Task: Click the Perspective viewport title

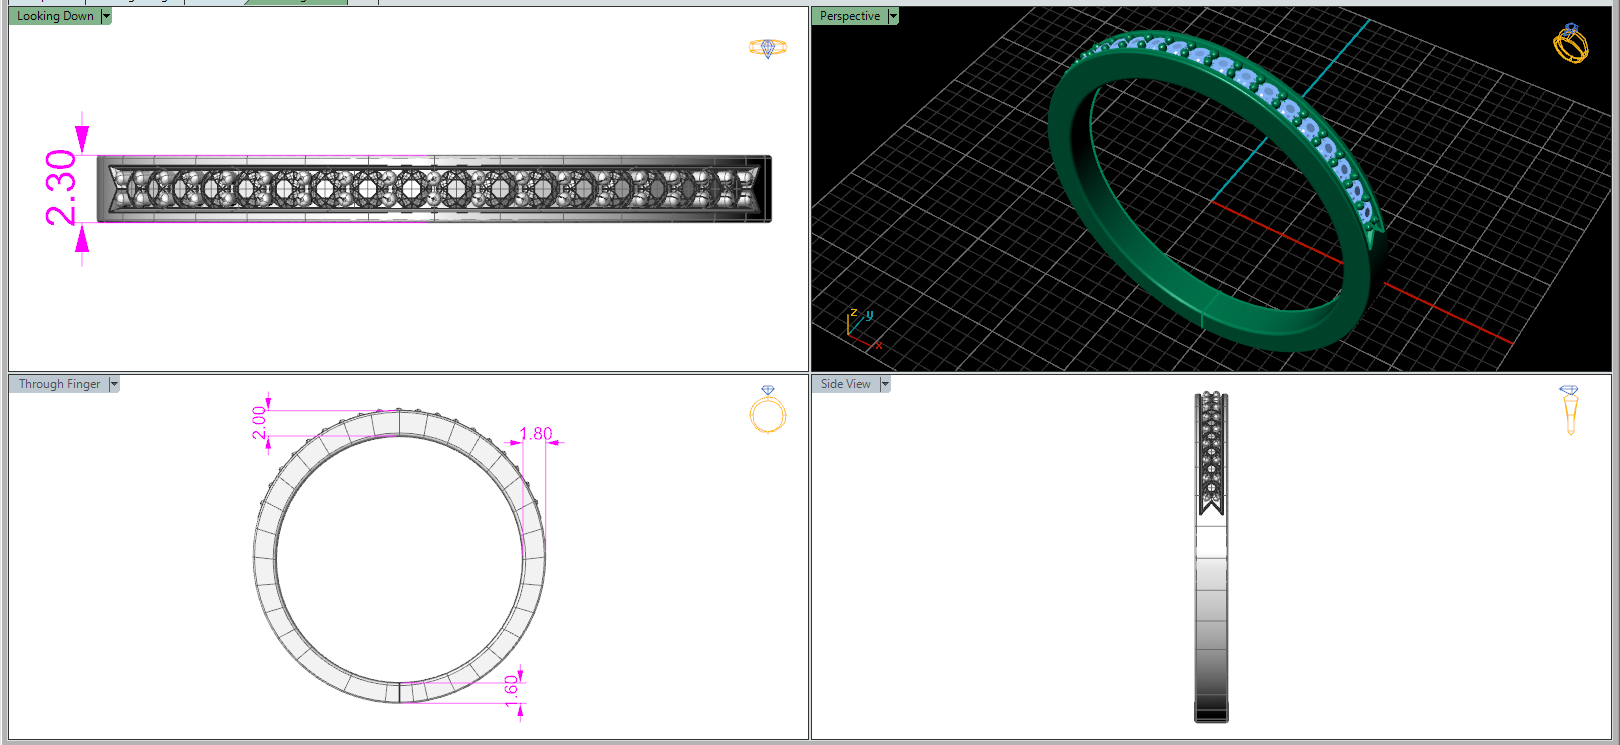Action: point(850,16)
